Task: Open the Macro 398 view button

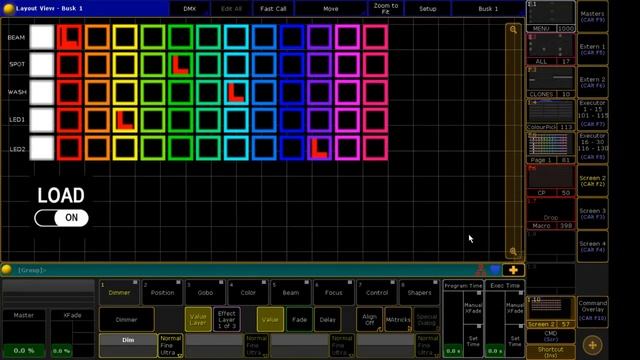Action: [x=551, y=213]
